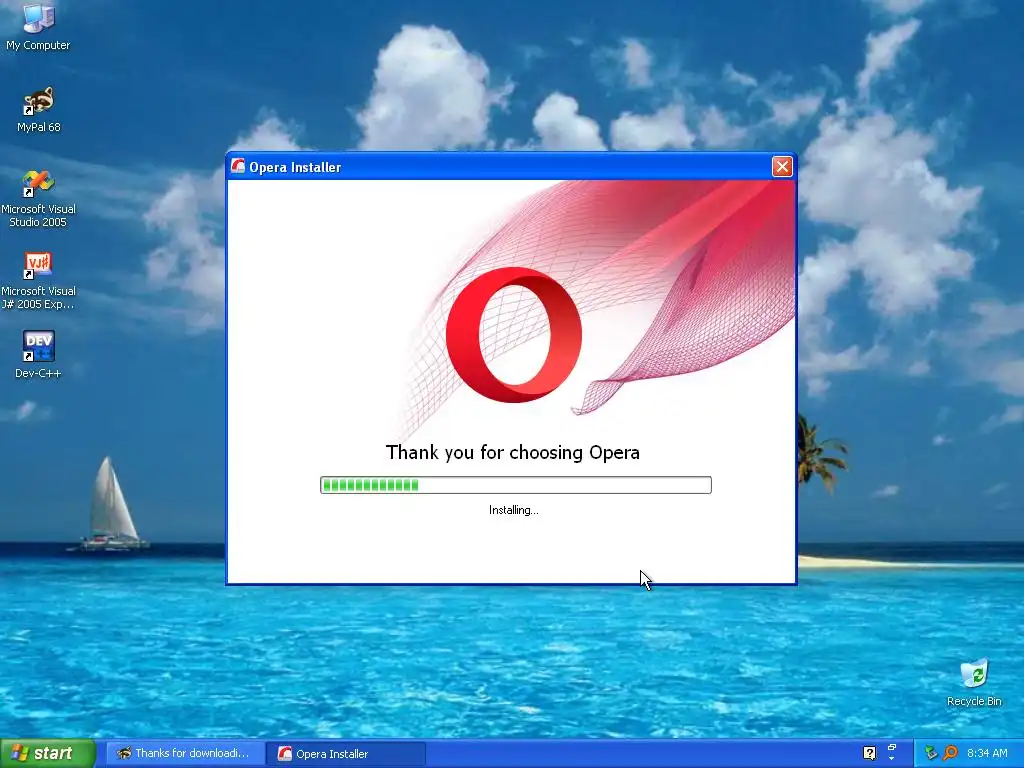The height and width of the screenshot is (768, 1024).
Task: Select Microsoft Visual J# 2005 Express shortcut
Action: point(38,281)
